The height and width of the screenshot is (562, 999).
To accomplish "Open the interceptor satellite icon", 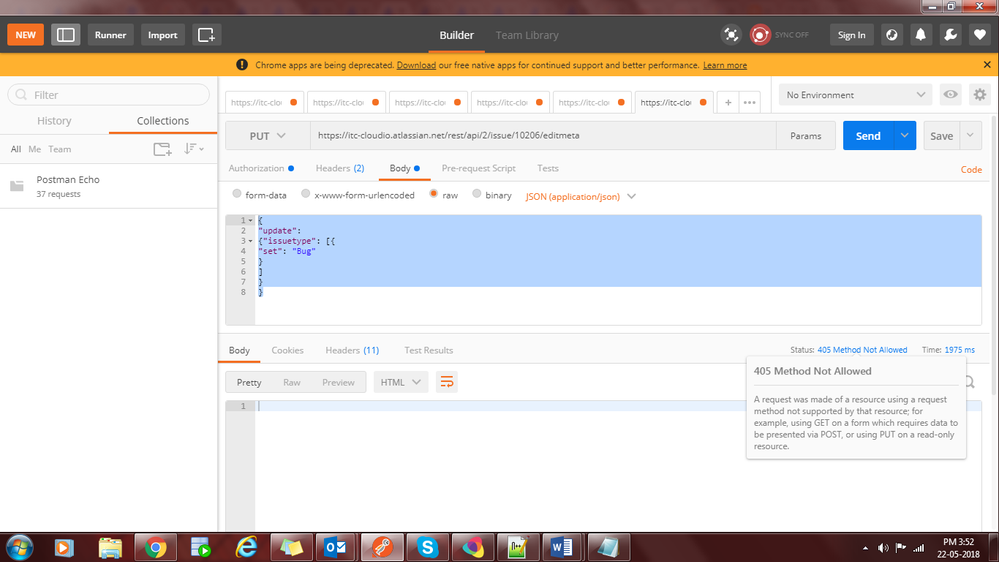I will (731, 35).
